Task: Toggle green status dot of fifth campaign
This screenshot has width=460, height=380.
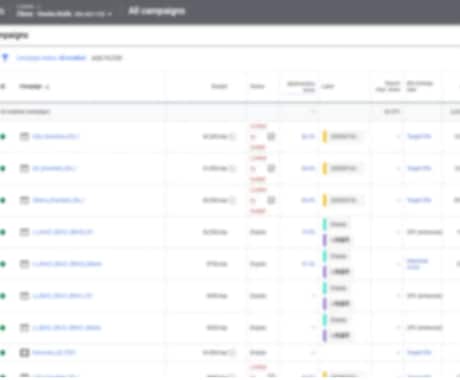Action: [3, 264]
